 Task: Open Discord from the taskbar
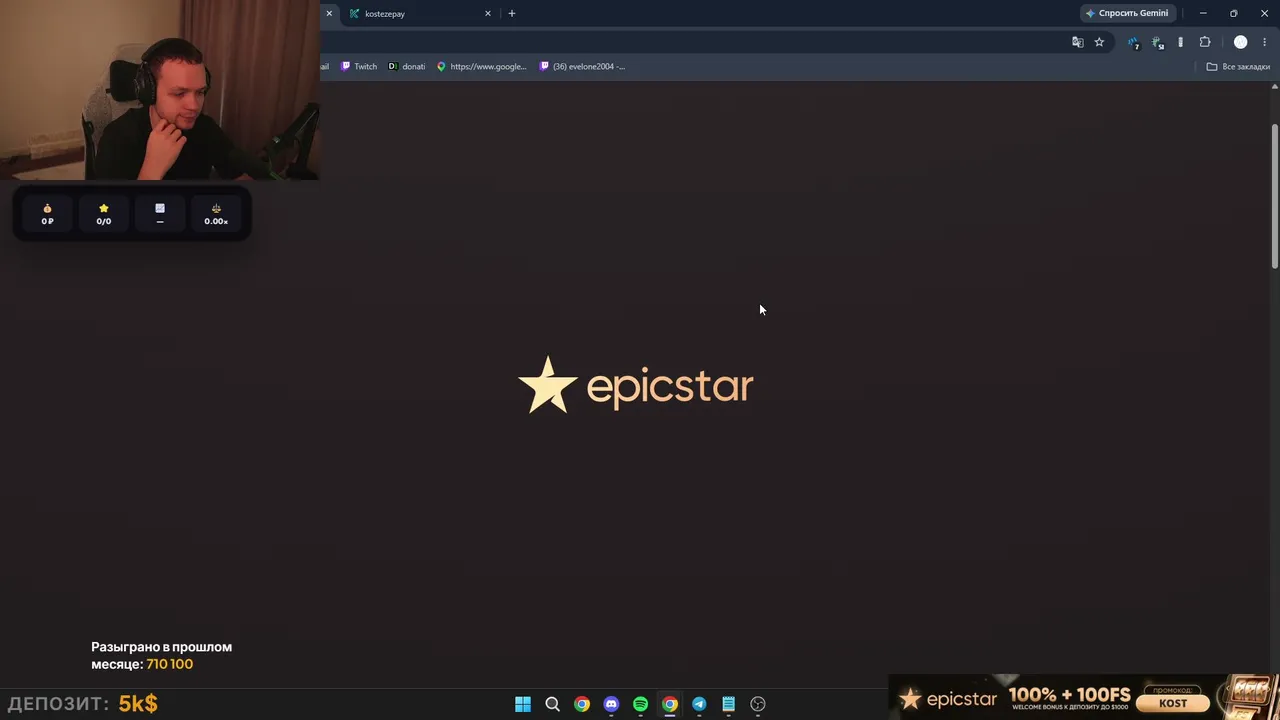point(611,704)
